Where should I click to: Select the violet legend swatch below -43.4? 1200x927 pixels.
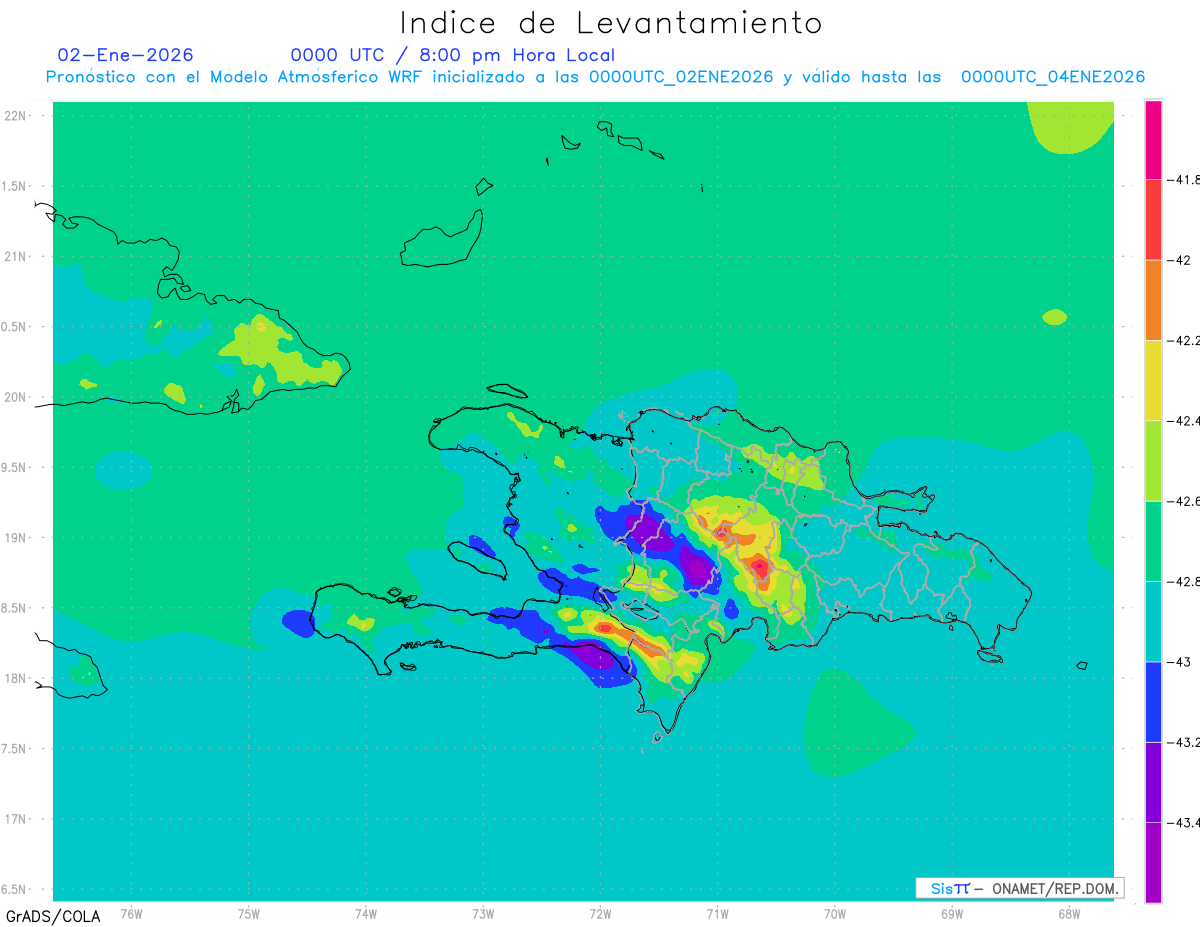(1153, 862)
